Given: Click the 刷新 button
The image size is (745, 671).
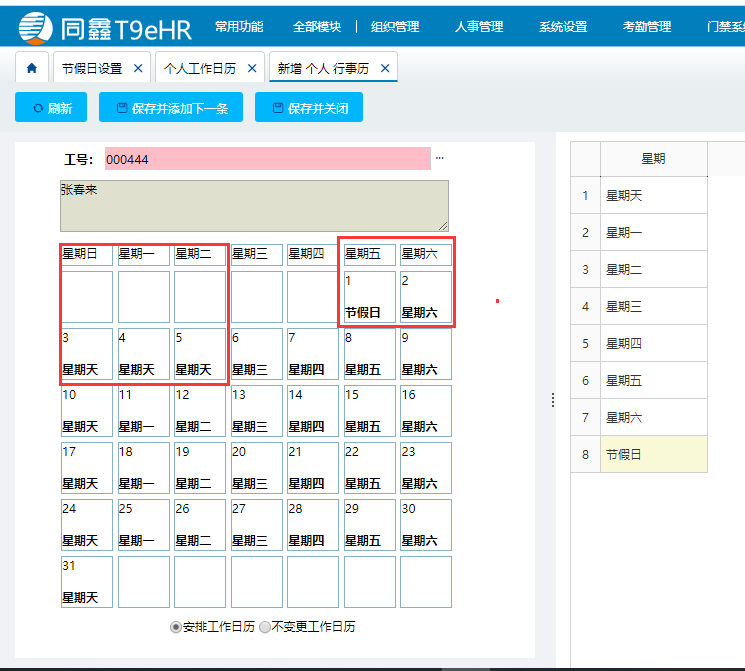Looking at the screenshot, I should (51, 108).
